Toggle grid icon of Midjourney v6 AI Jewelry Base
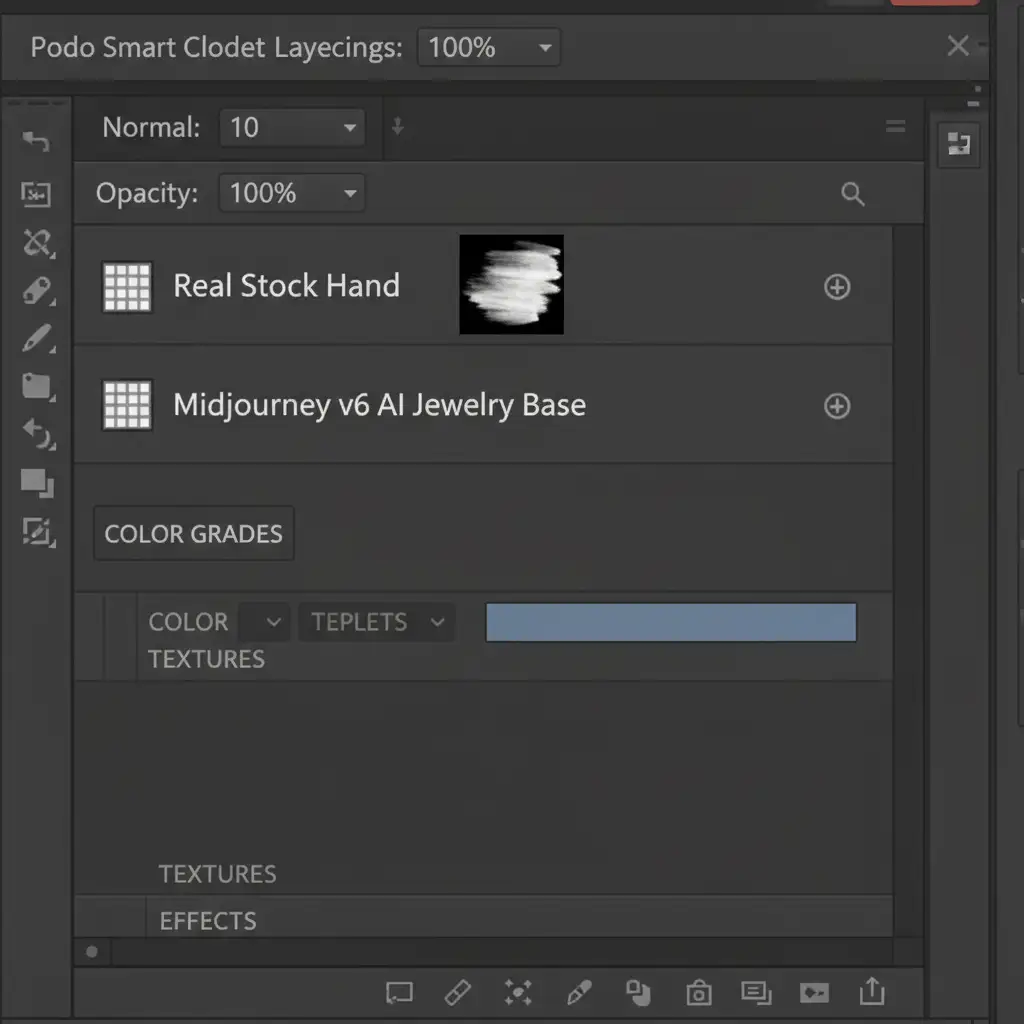Image resolution: width=1024 pixels, height=1024 pixels. [x=127, y=405]
